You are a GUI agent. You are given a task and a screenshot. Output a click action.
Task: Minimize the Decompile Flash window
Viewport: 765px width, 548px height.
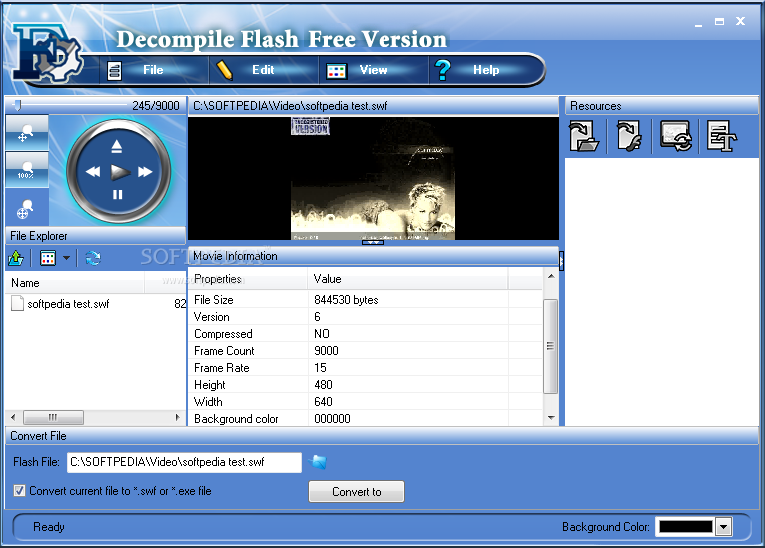[699, 23]
